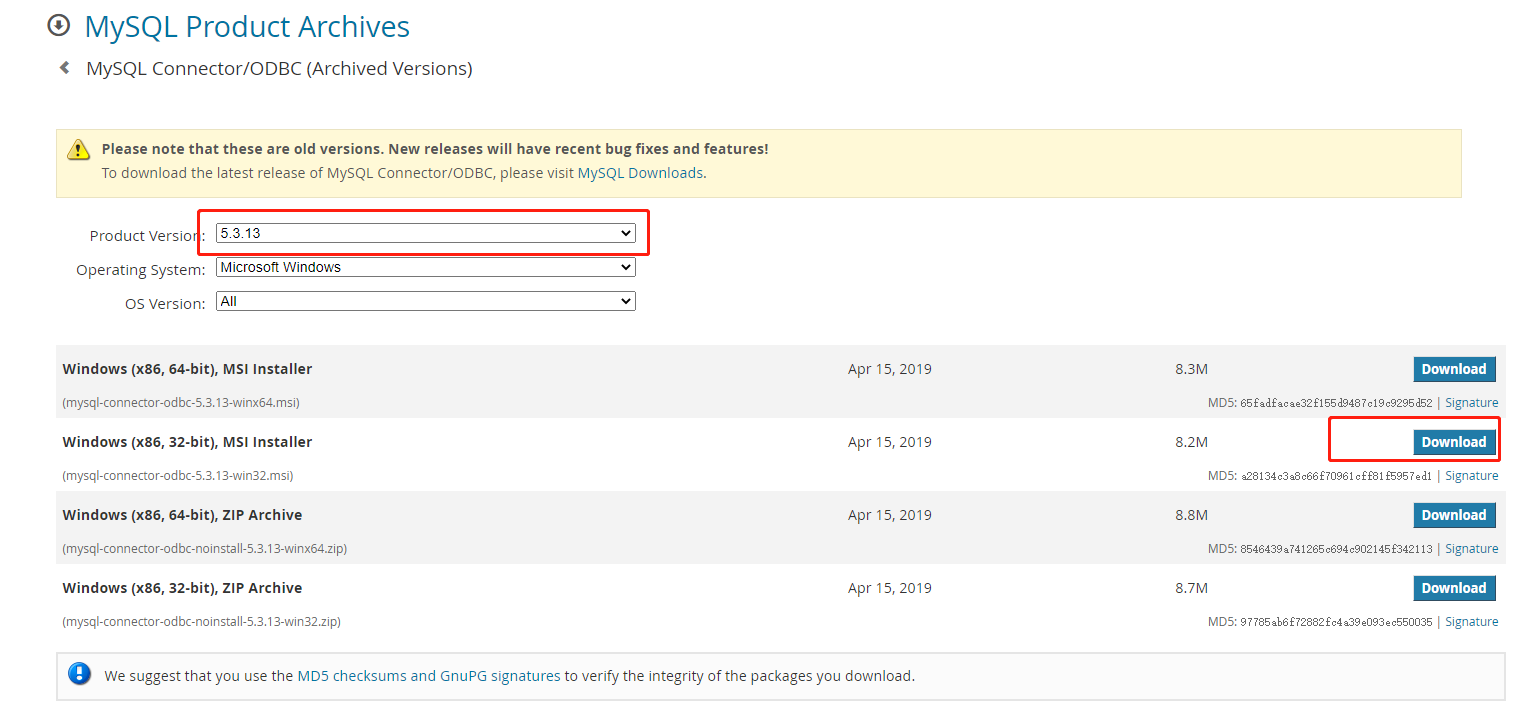1516x713 pixels.
Task: Click filename mysql-connector-odbc-noinstall-5.3.13-winx64.zip
Action: 205,549
